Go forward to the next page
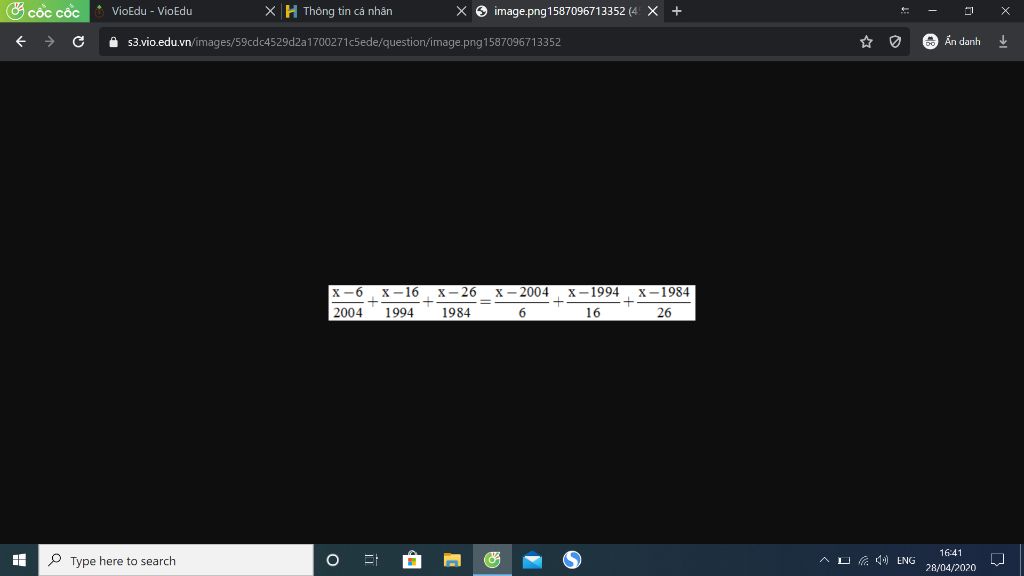Screen dimensions: 1024x576 pyautogui.click(x=50, y=42)
